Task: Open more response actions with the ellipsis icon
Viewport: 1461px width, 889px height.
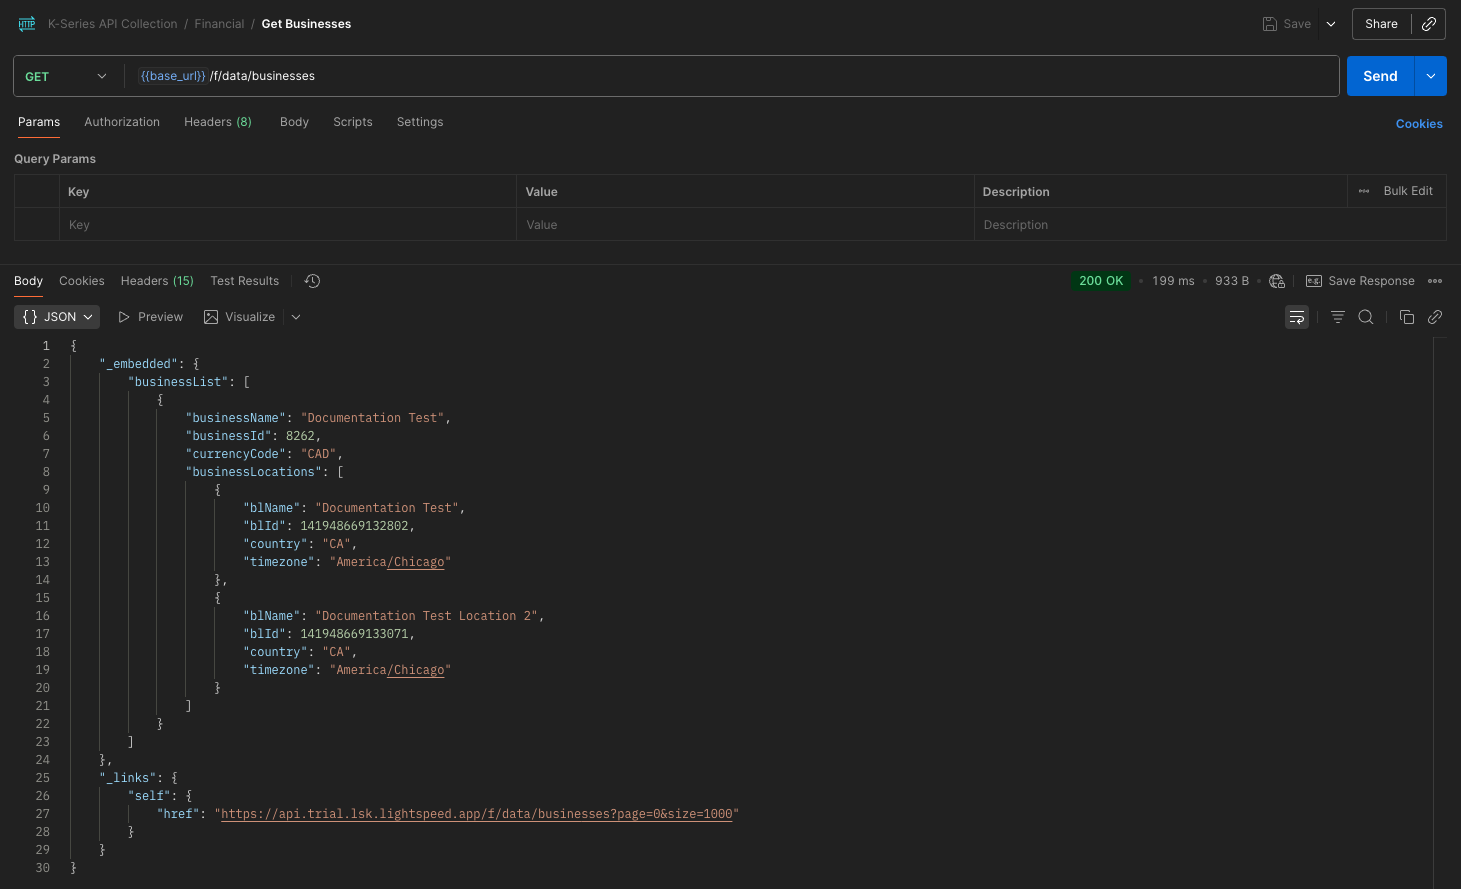Action: click(x=1436, y=281)
